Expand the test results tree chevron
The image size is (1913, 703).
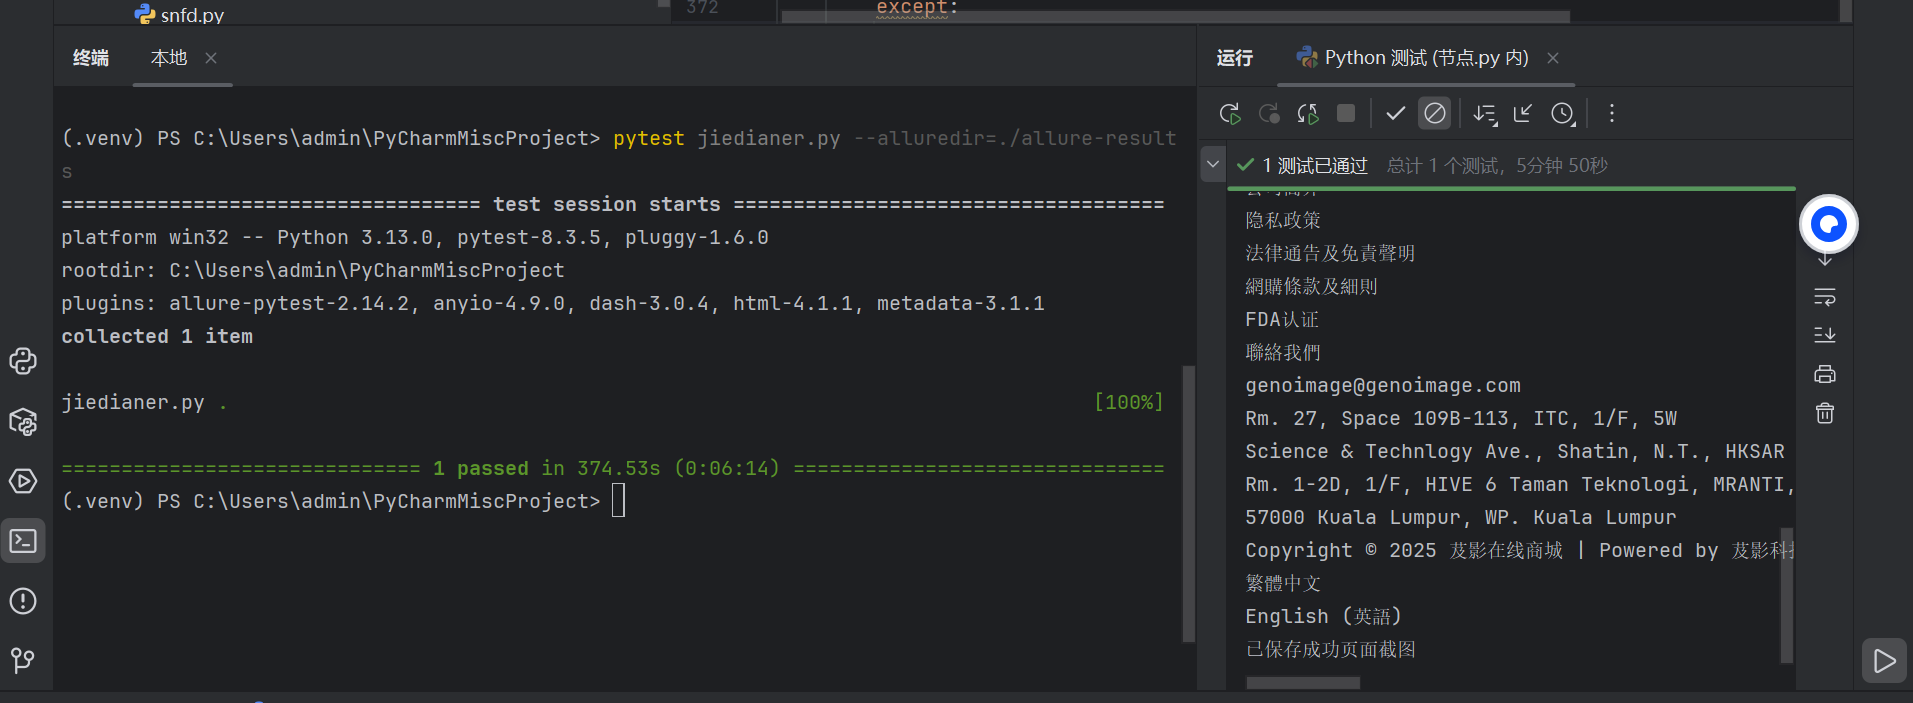1212,164
